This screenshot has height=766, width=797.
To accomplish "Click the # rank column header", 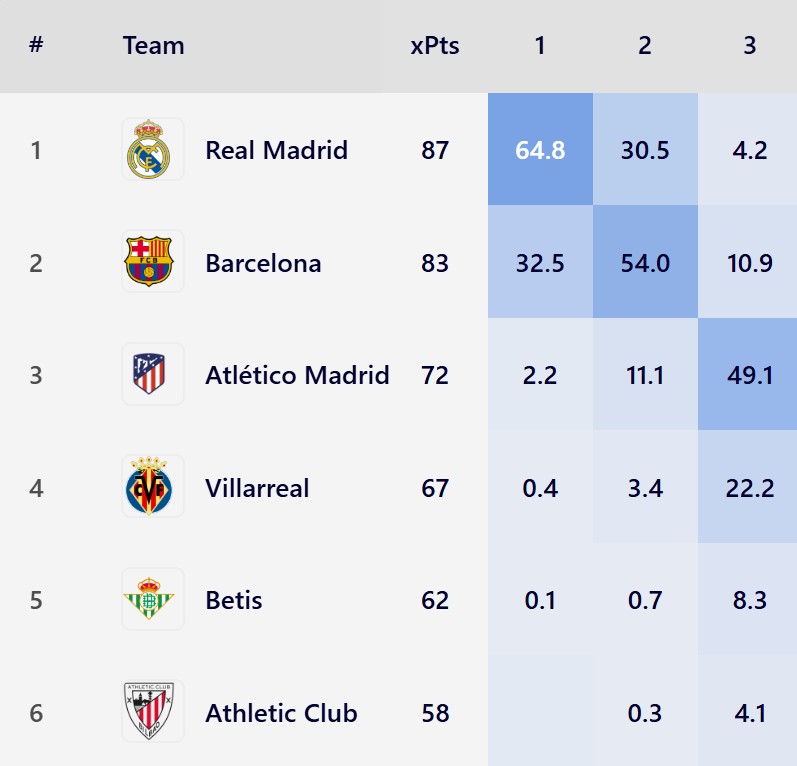I will tap(36, 45).
